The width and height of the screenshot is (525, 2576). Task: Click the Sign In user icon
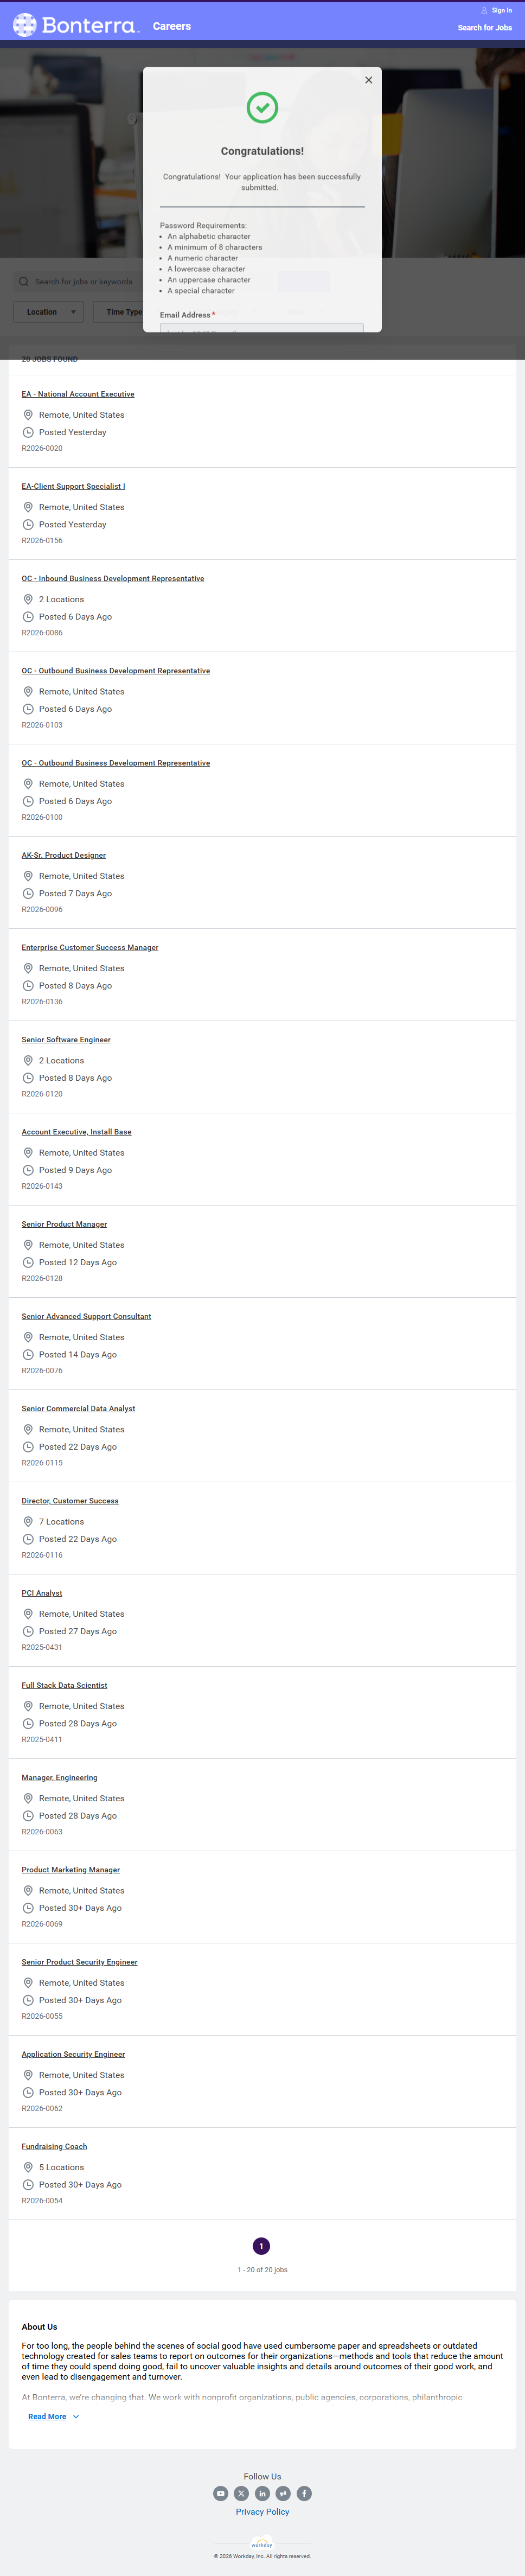click(485, 10)
